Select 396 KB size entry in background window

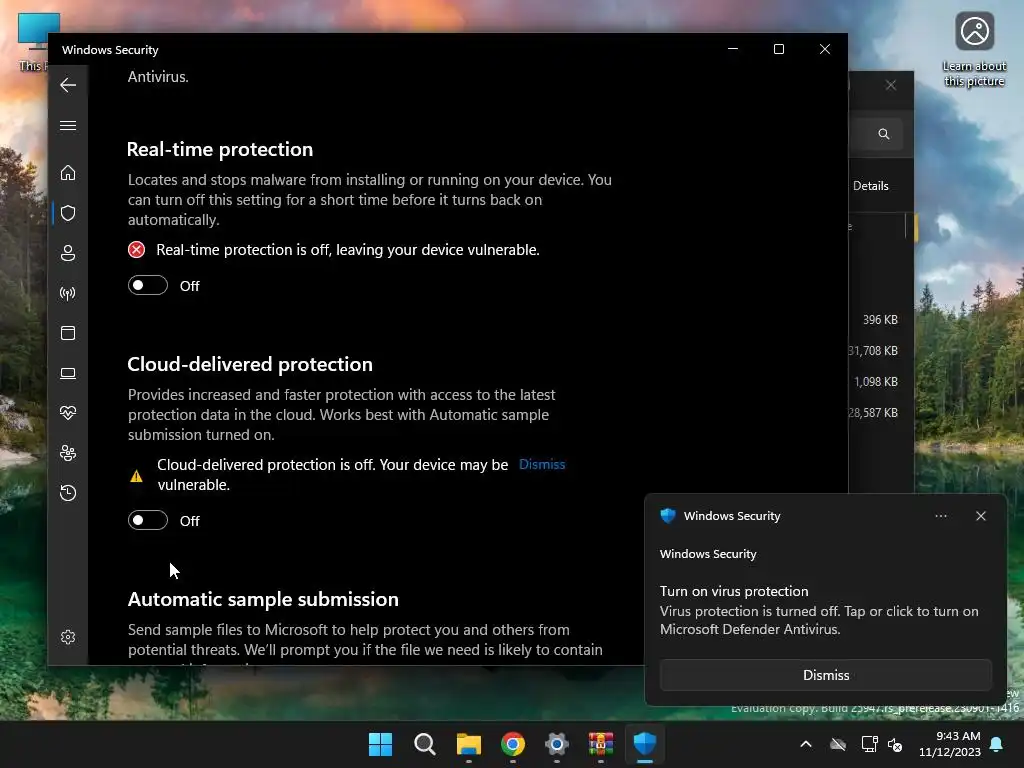pos(880,319)
